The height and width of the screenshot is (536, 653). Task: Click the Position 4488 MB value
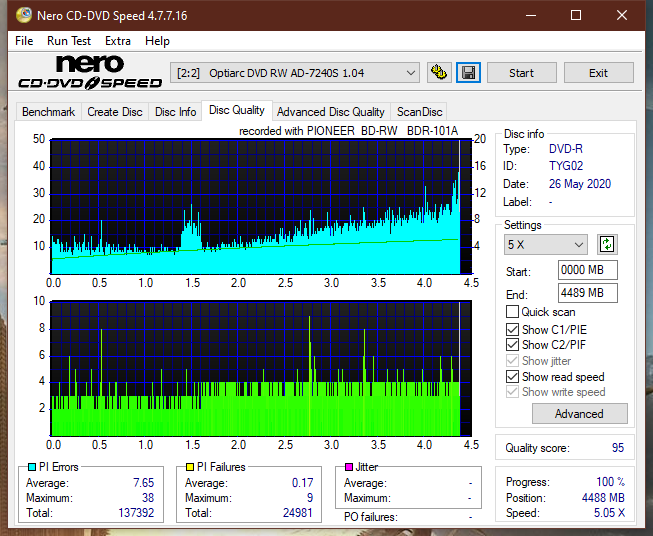coord(603,498)
